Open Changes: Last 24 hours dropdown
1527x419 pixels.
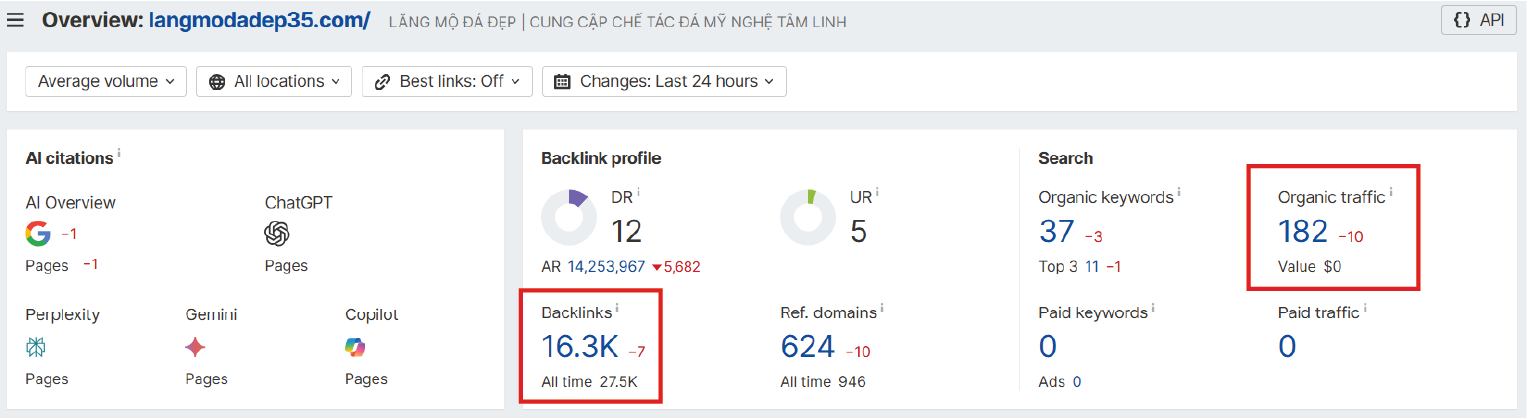click(x=664, y=82)
